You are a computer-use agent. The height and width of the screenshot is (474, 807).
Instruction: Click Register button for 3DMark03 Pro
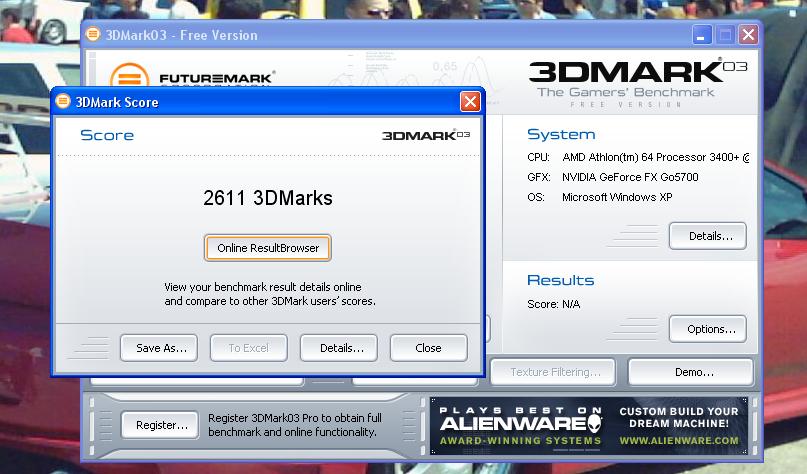[160, 425]
